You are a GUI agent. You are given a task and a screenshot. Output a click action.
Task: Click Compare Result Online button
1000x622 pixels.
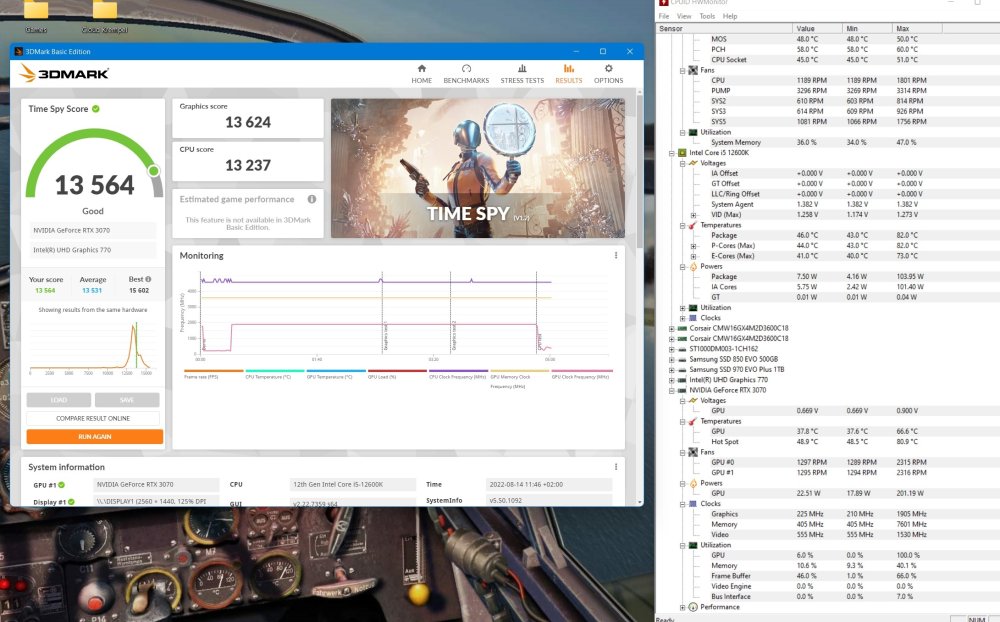pos(94,418)
